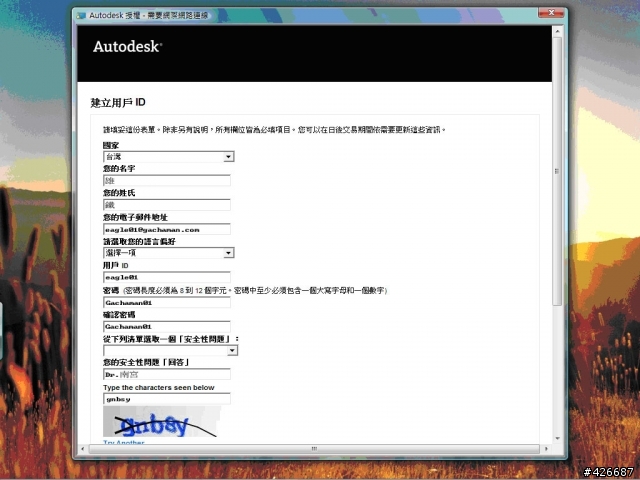Open the language preference dropdown

coord(169,253)
